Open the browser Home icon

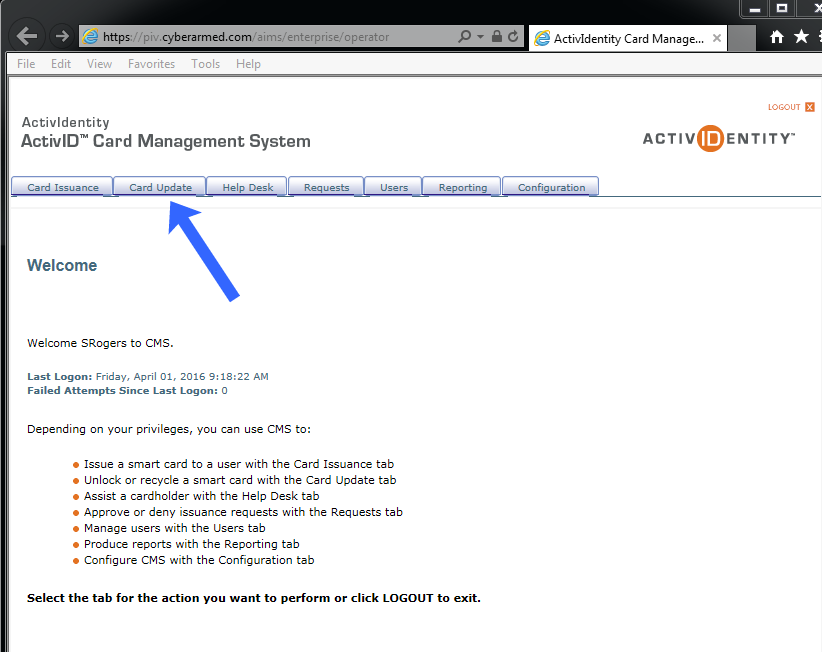[777, 37]
